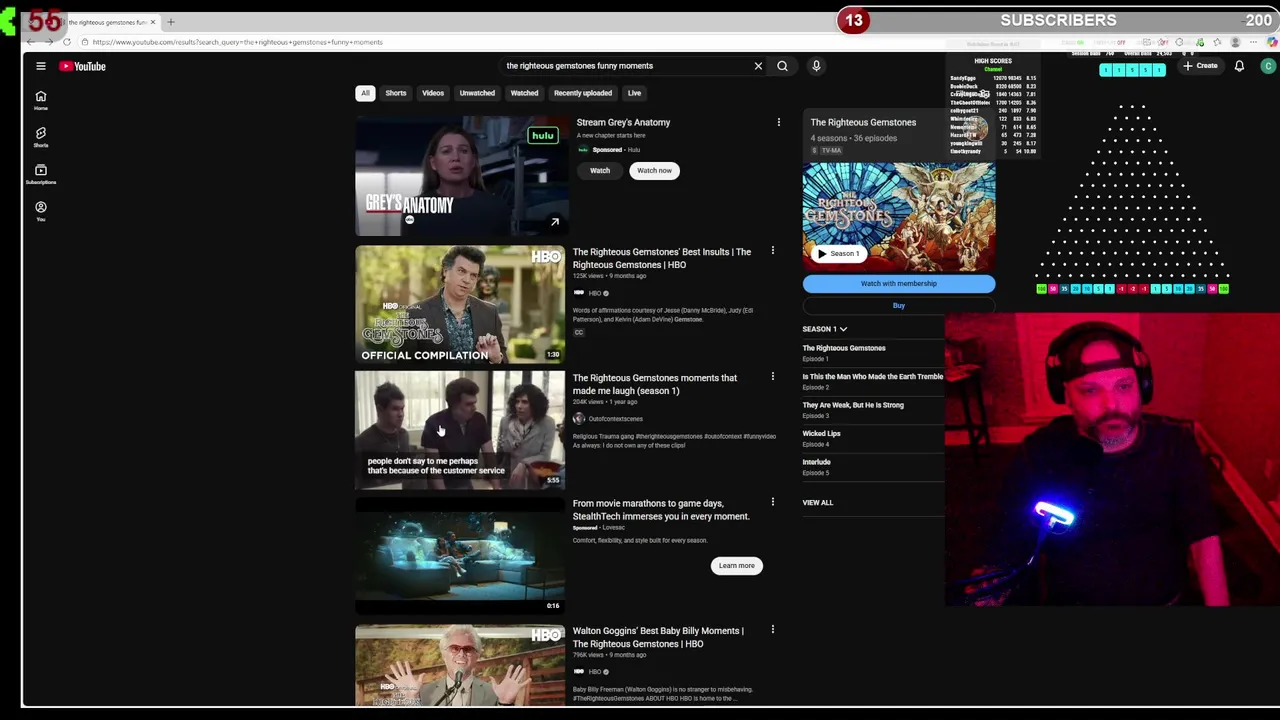This screenshot has width=1280, height=720.
Task: Open Shorts from the sidebar
Action: point(41,137)
